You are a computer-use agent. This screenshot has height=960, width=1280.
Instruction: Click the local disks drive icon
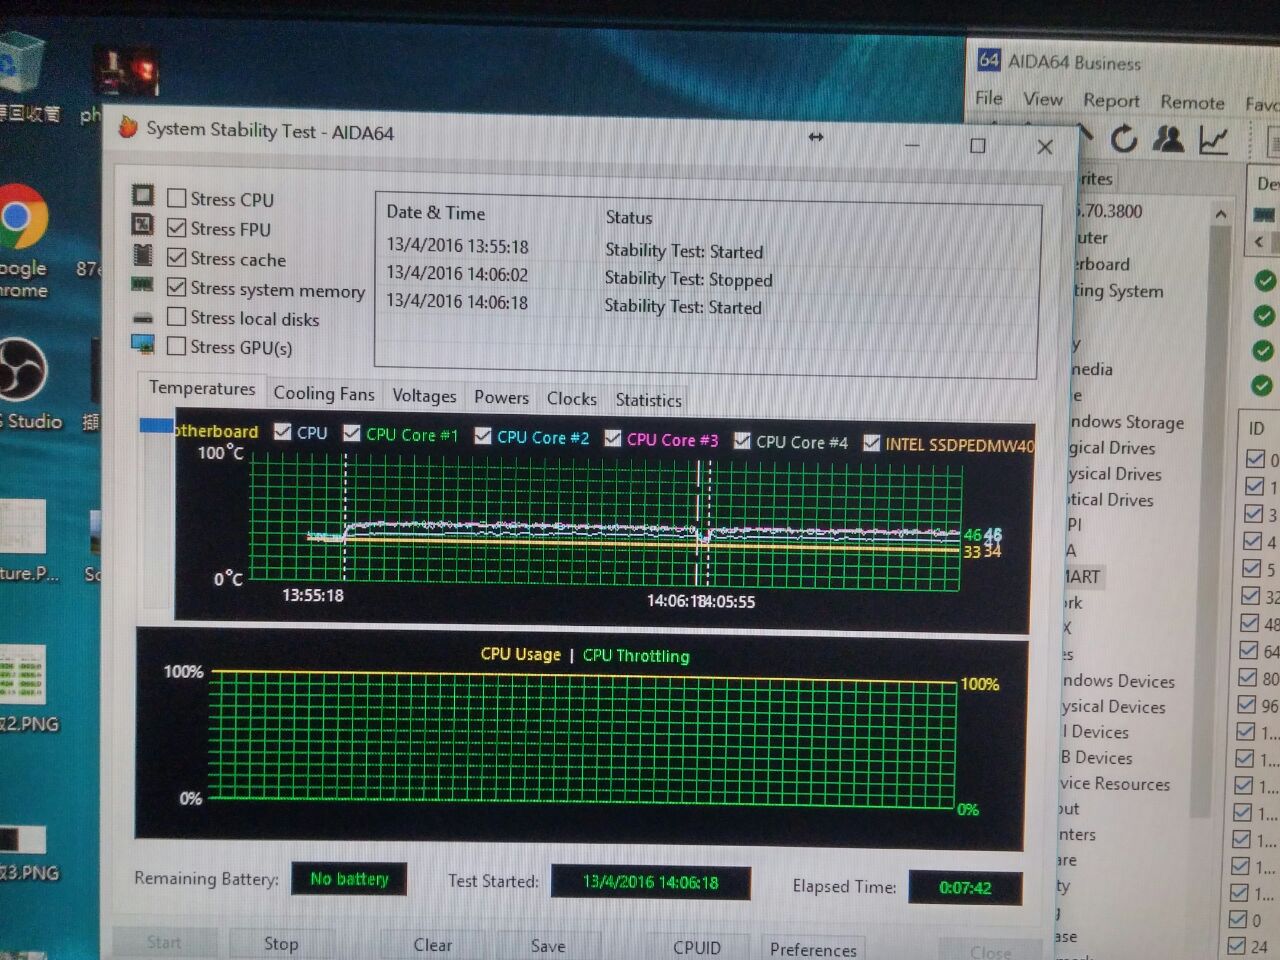[x=143, y=317]
